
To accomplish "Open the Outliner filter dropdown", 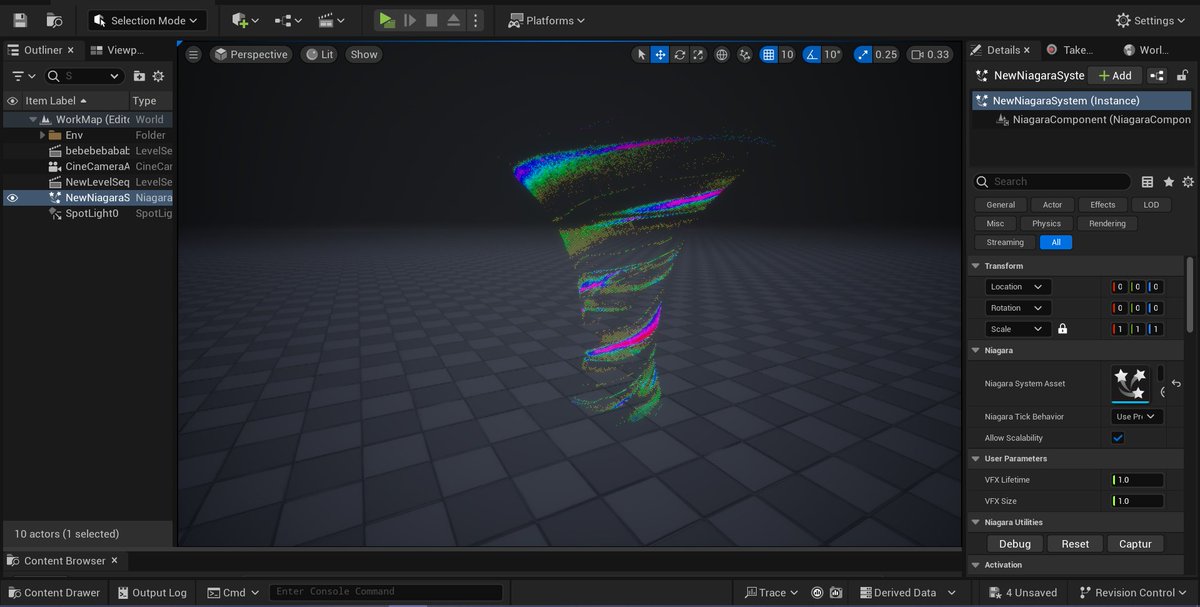I will tap(23, 76).
